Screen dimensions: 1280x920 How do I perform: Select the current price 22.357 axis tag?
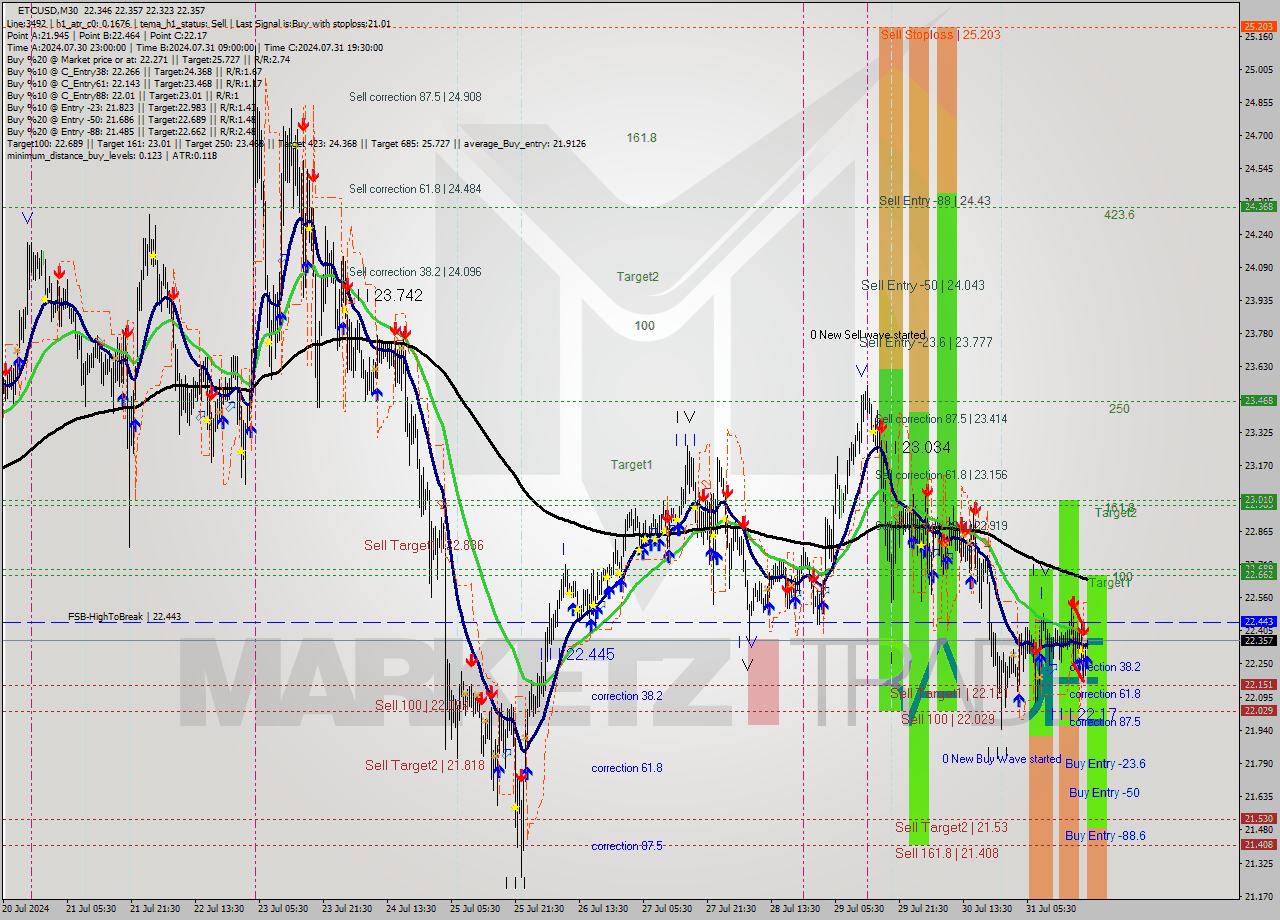pyautogui.click(x=1258, y=640)
